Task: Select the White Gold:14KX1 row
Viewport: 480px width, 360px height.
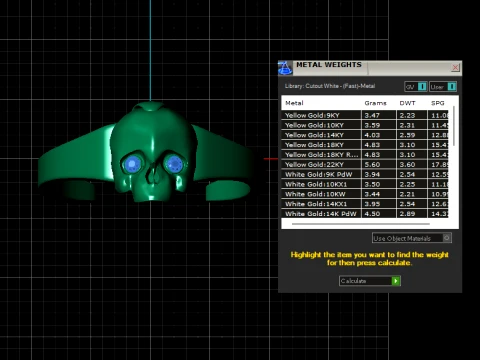Action: (365, 204)
